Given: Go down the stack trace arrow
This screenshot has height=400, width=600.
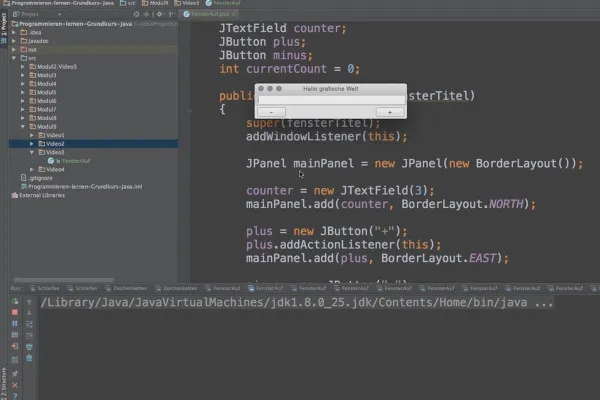Looking at the screenshot, I should (29, 313).
